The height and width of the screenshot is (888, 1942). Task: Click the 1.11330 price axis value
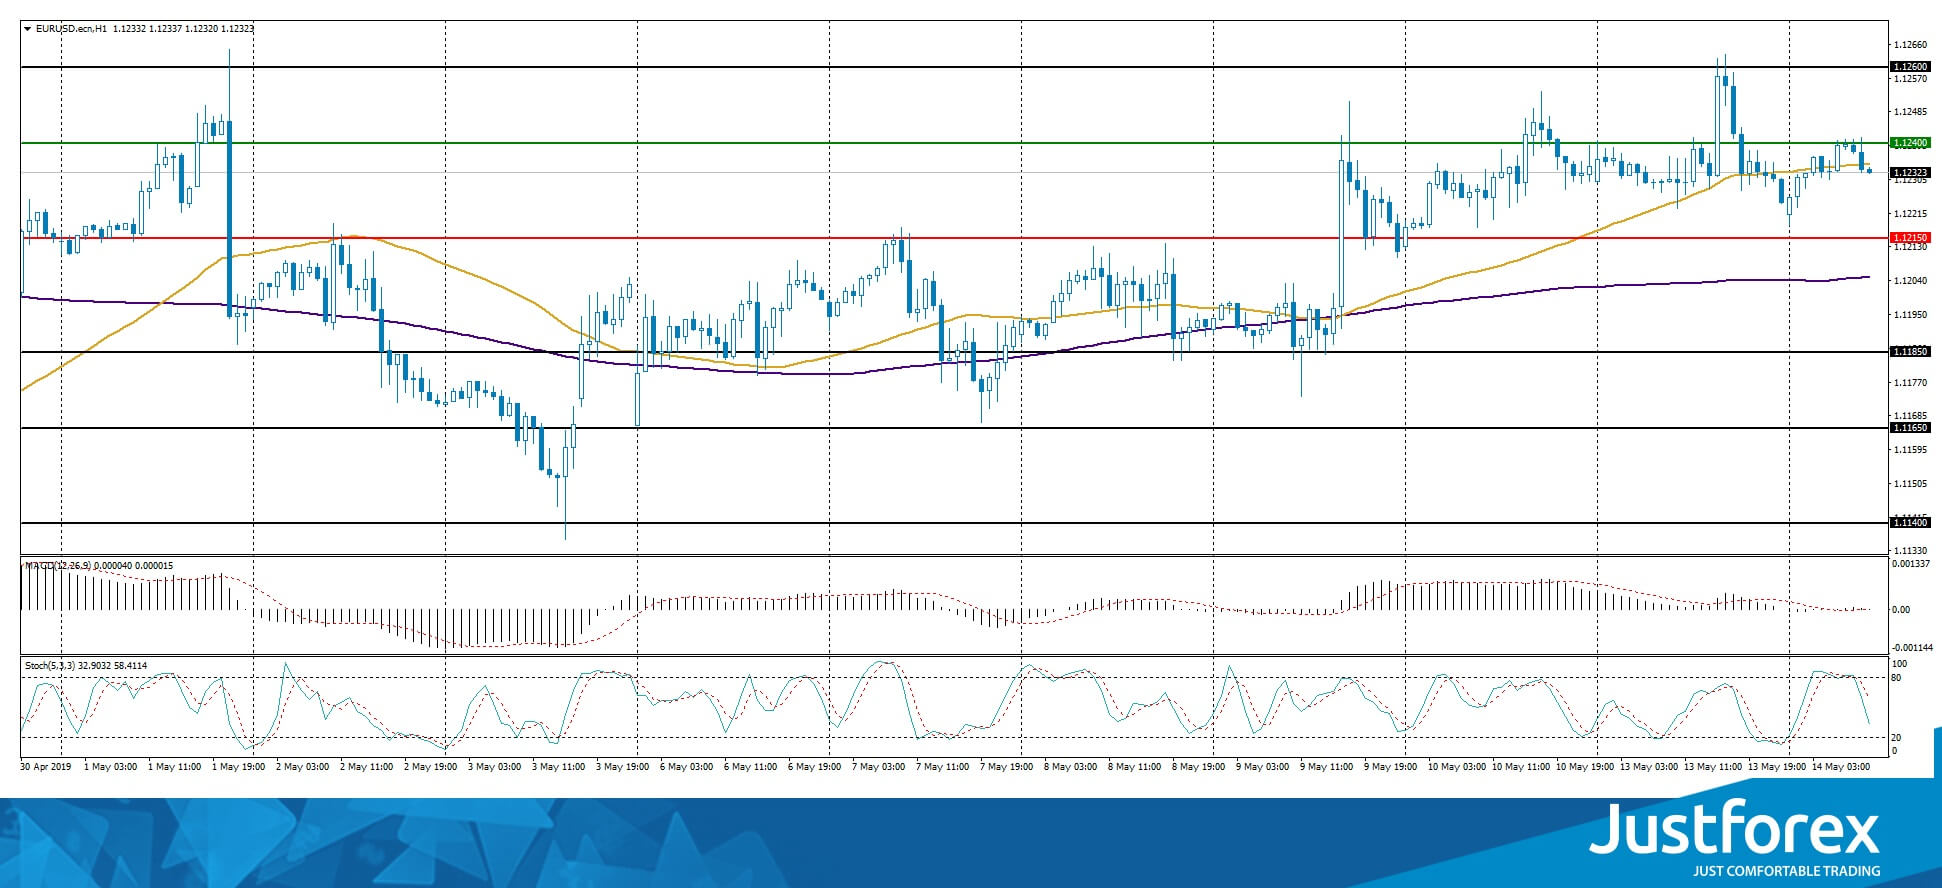[x=1910, y=551]
